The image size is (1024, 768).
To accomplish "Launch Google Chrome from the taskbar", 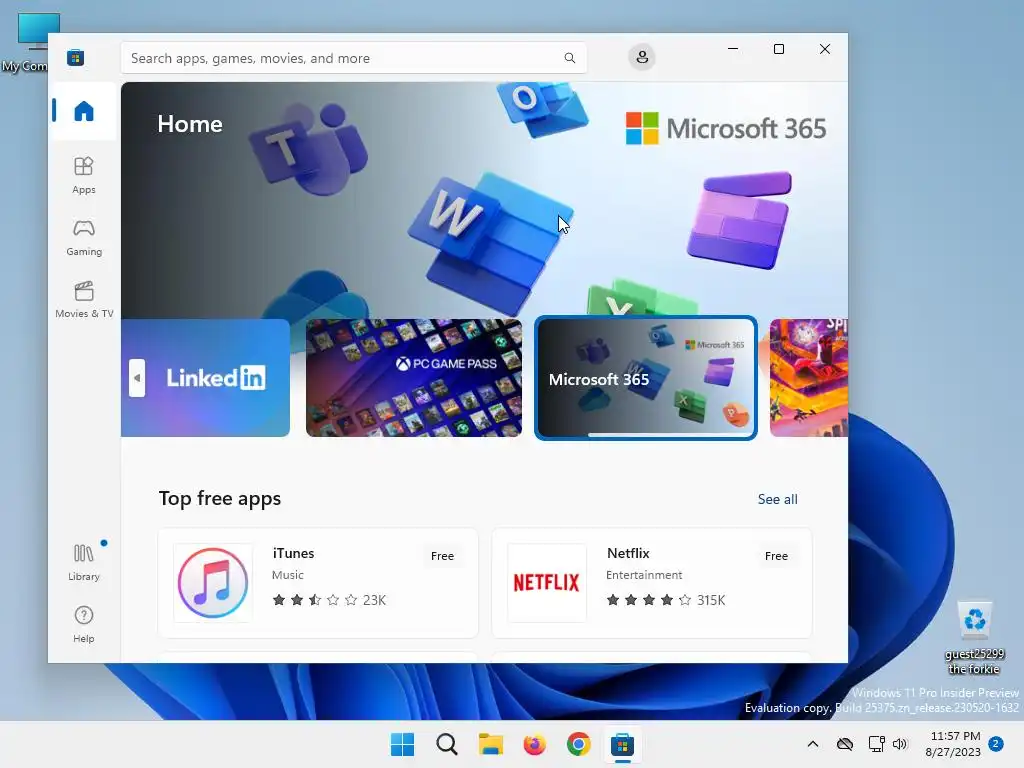I will pos(579,744).
